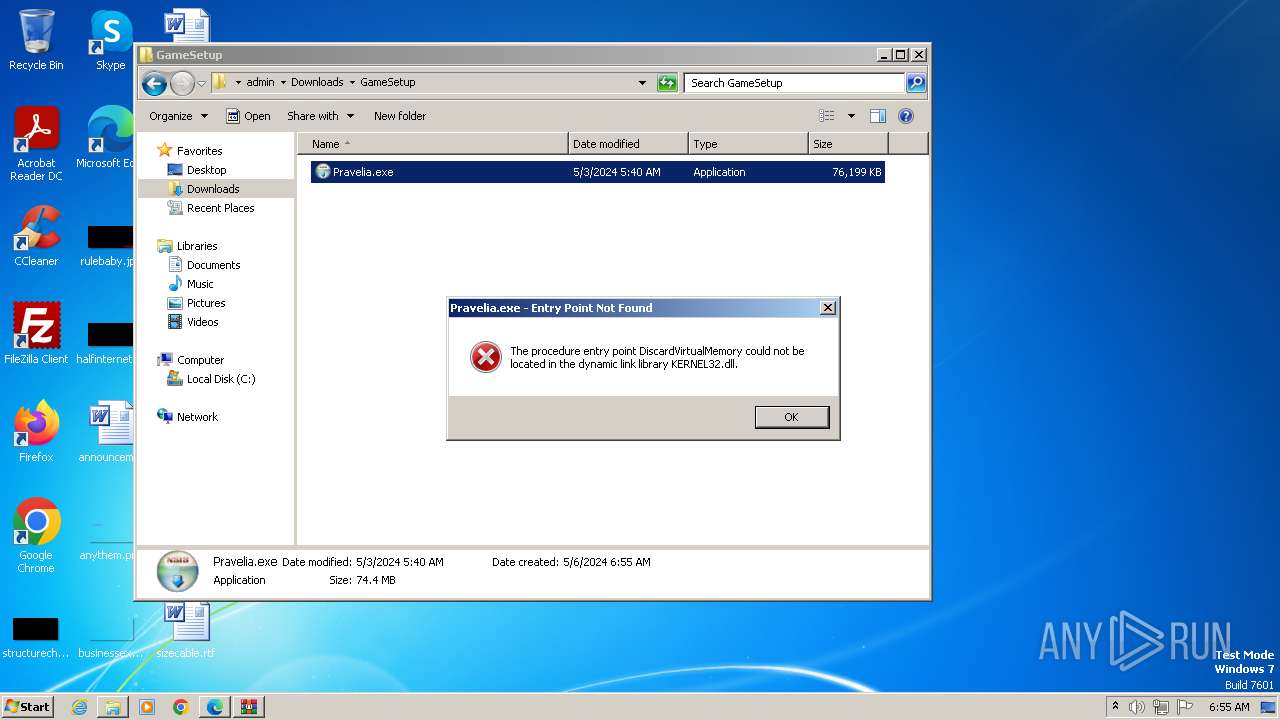Sort by Date modified column header
This screenshot has height=720, width=1280.
click(628, 144)
